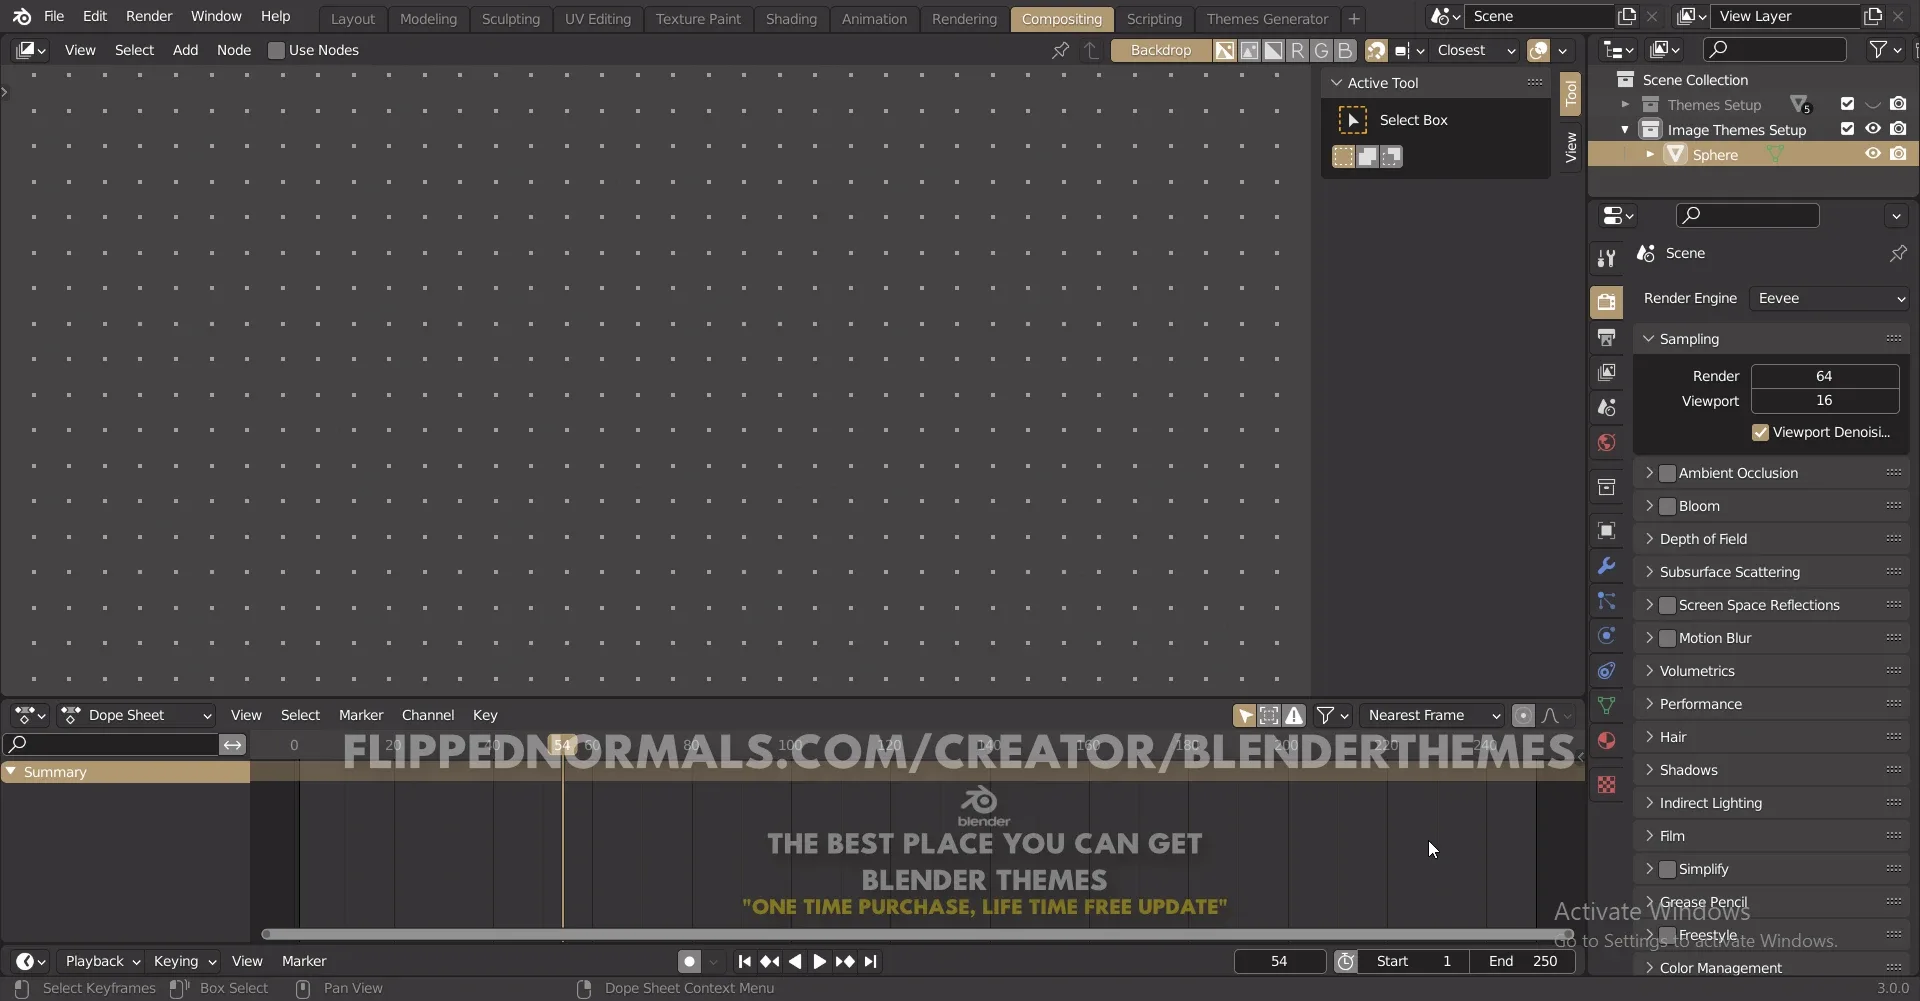
Task: Hide Image Themes Setup collection via eye
Action: (x=1873, y=129)
